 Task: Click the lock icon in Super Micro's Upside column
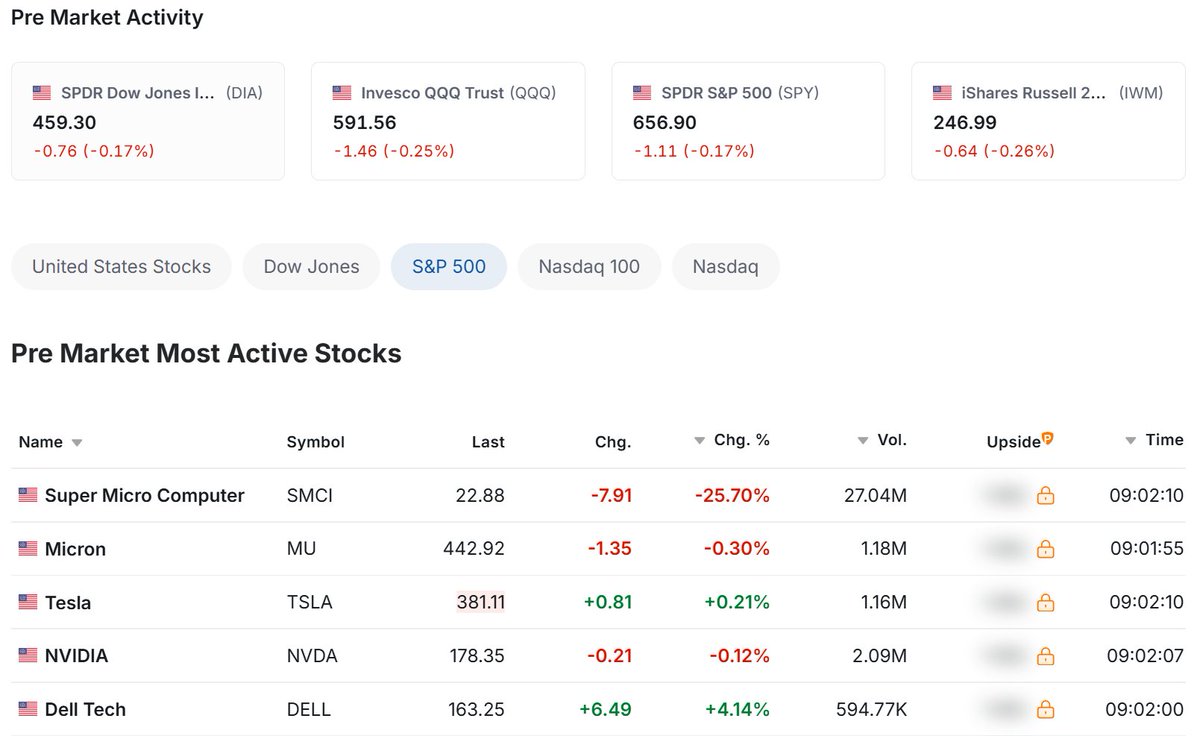point(1046,494)
